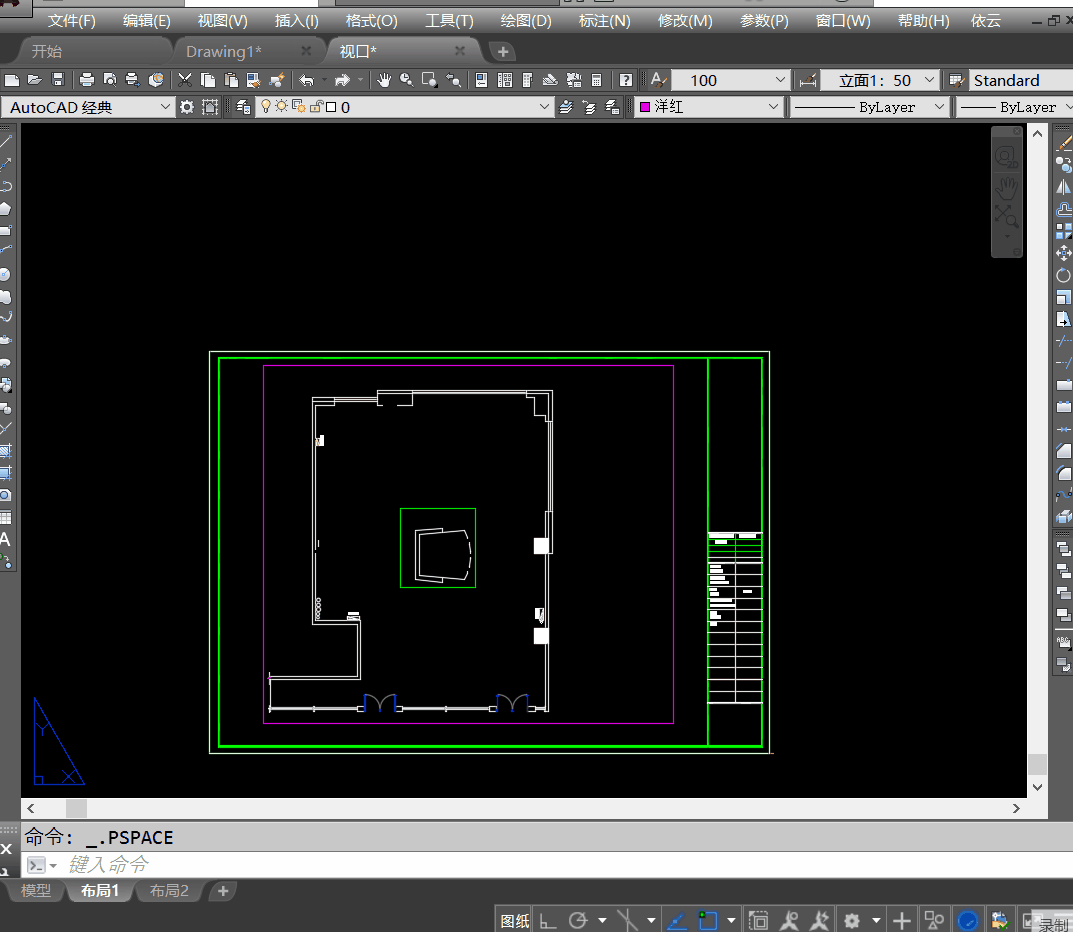This screenshot has height=932, width=1073.
Task: Open the 文件(F) menu
Action: click(x=72, y=21)
